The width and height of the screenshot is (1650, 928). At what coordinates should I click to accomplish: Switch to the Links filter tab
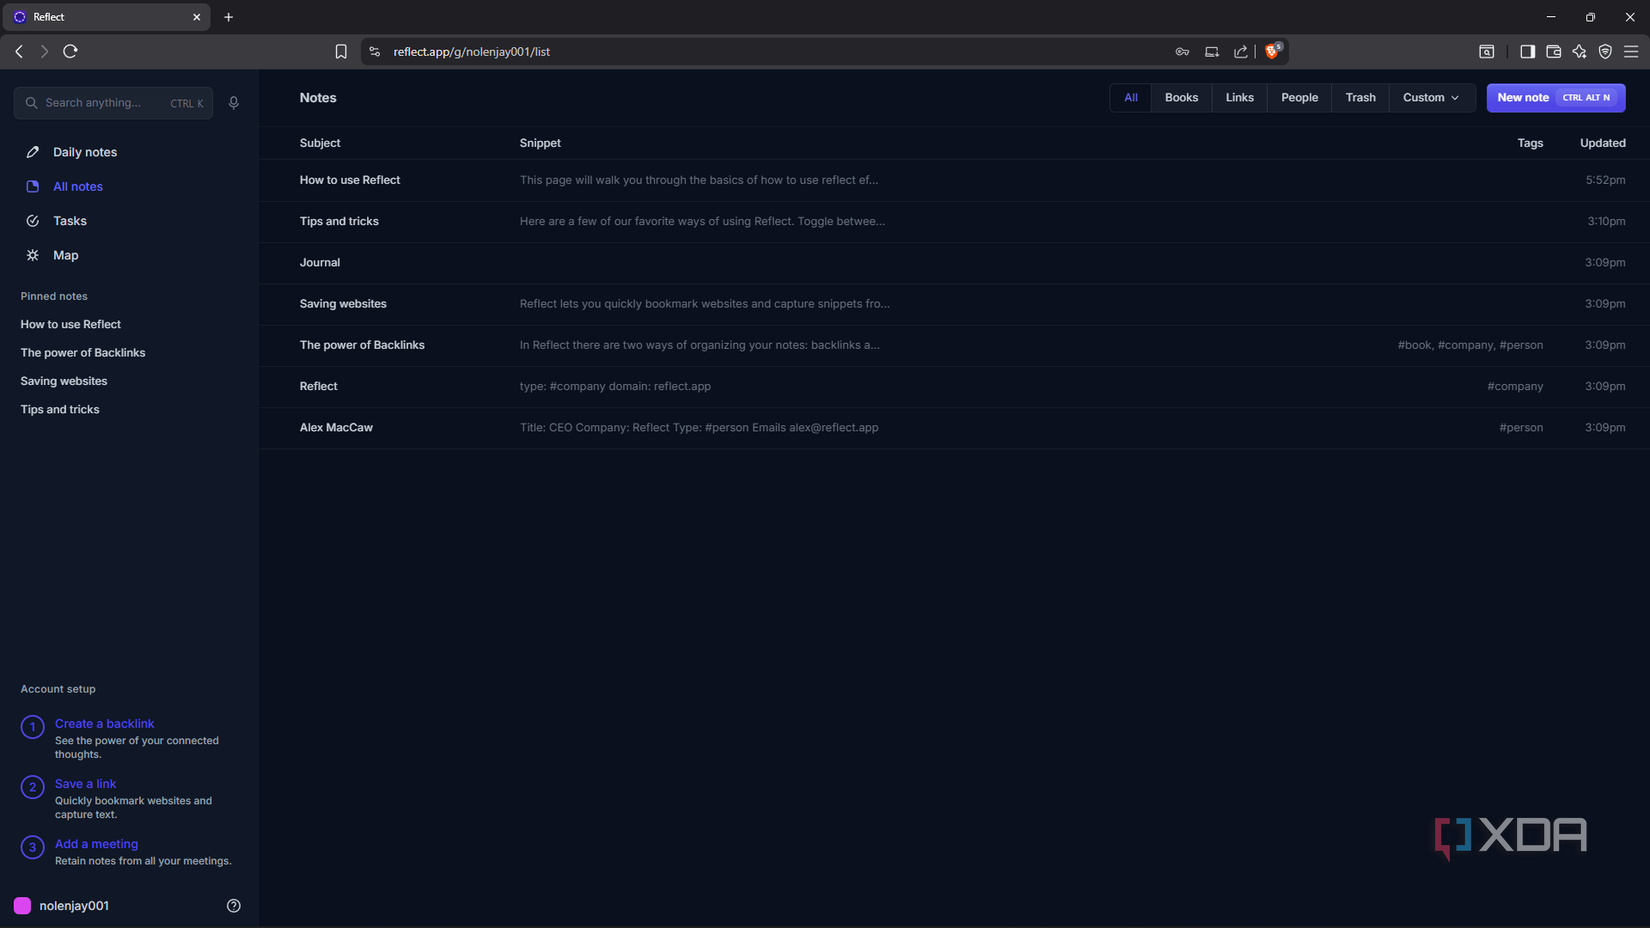tap(1239, 98)
